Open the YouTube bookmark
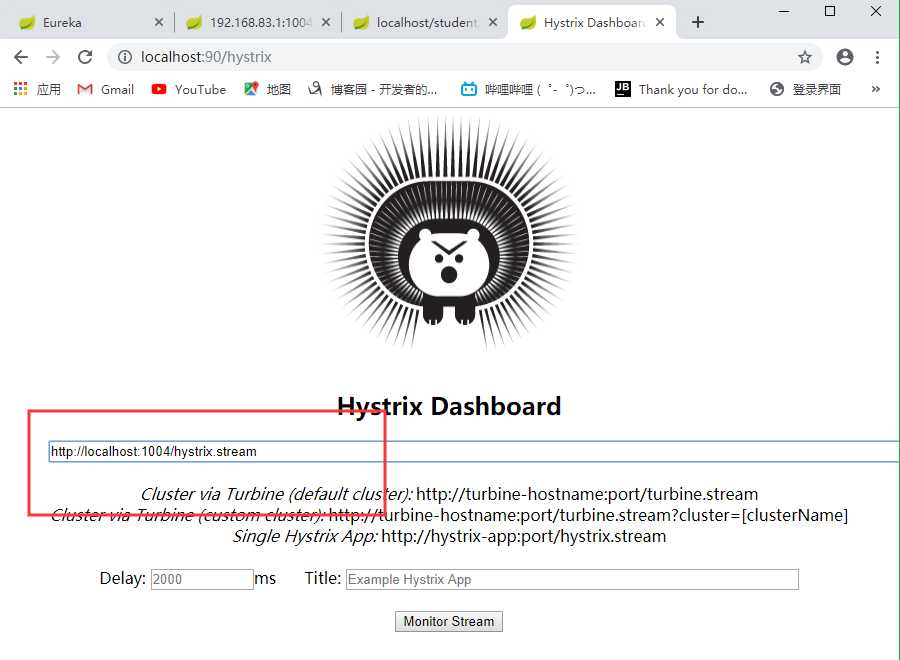 pyautogui.click(x=189, y=89)
